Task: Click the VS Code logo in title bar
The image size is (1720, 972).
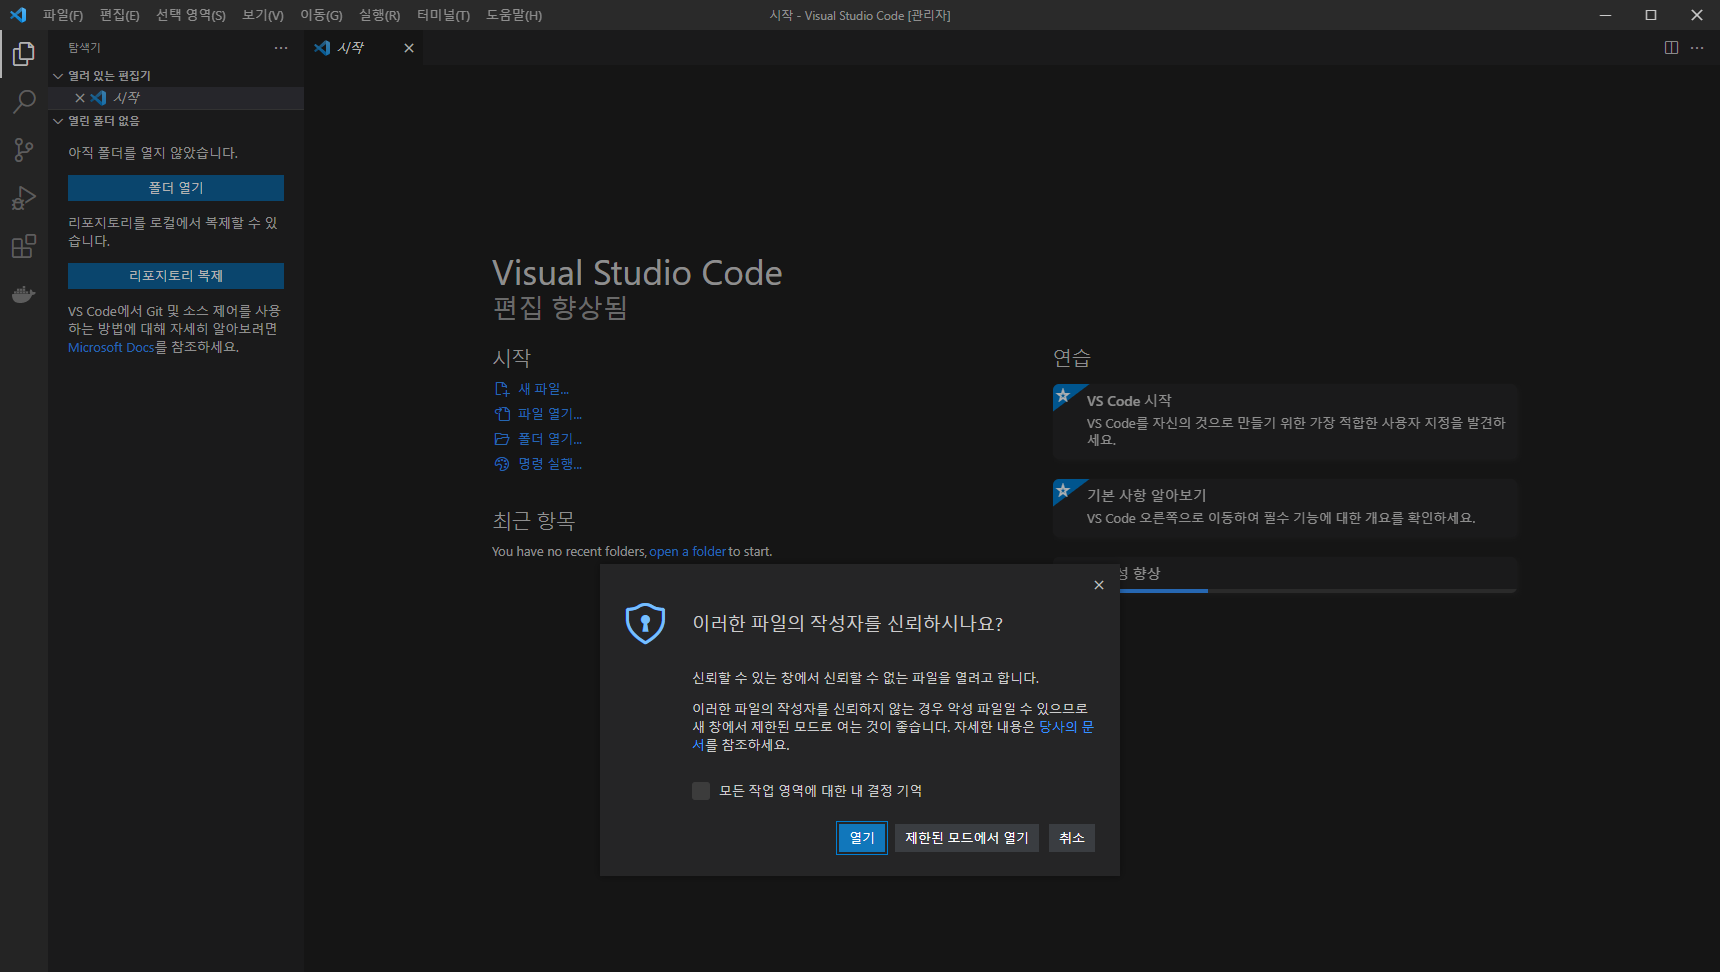Action: click(18, 15)
